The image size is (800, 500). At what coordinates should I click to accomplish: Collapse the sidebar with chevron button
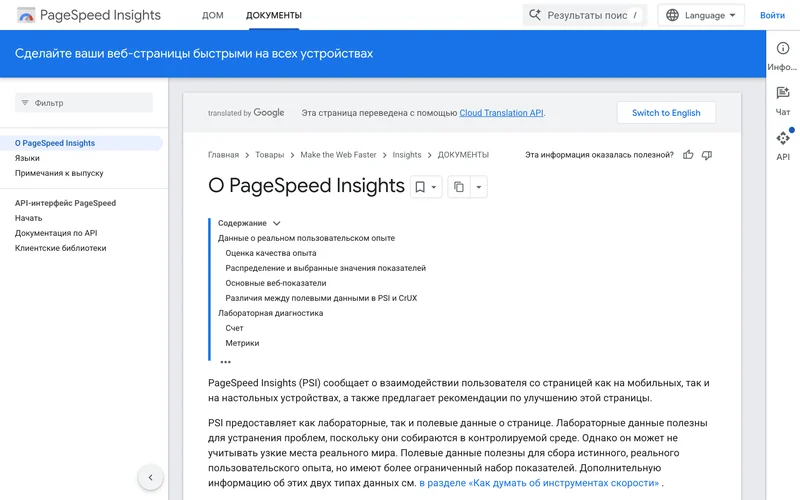(x=151, y=478)
